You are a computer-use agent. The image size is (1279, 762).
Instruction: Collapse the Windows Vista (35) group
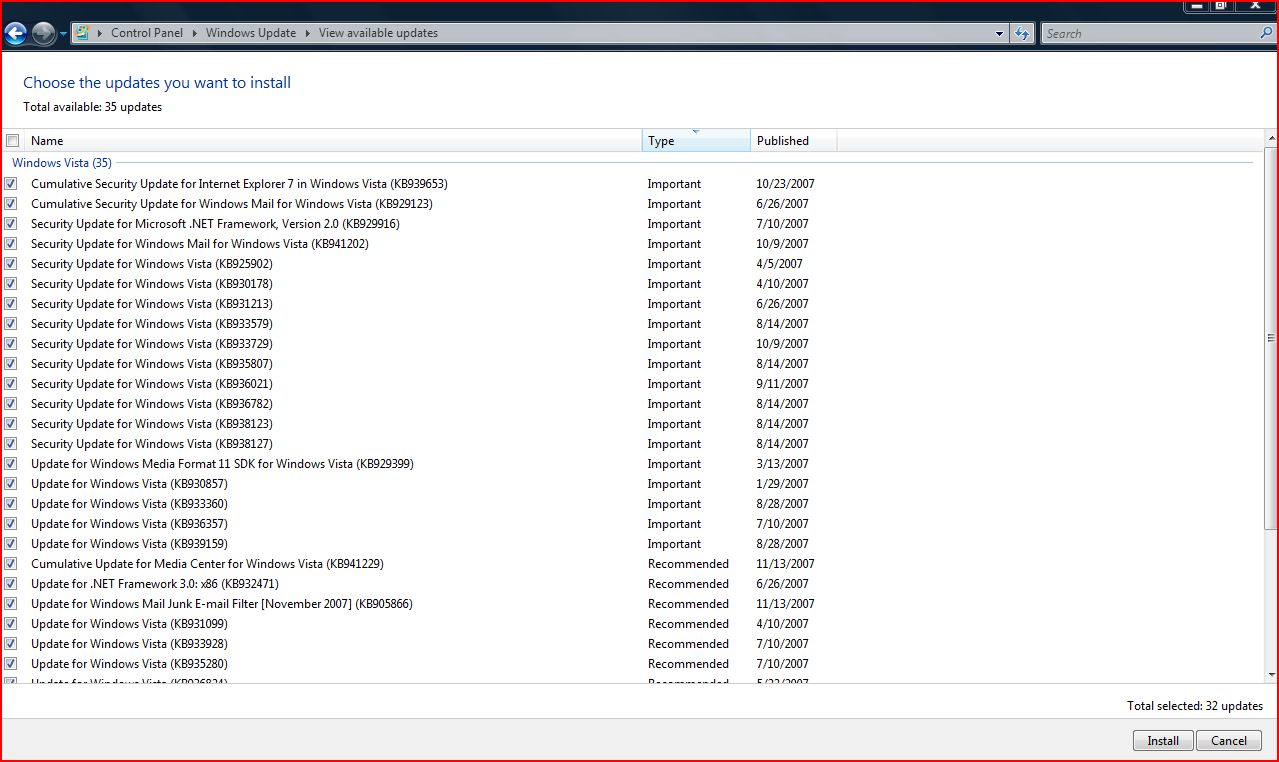click(62, 163)
